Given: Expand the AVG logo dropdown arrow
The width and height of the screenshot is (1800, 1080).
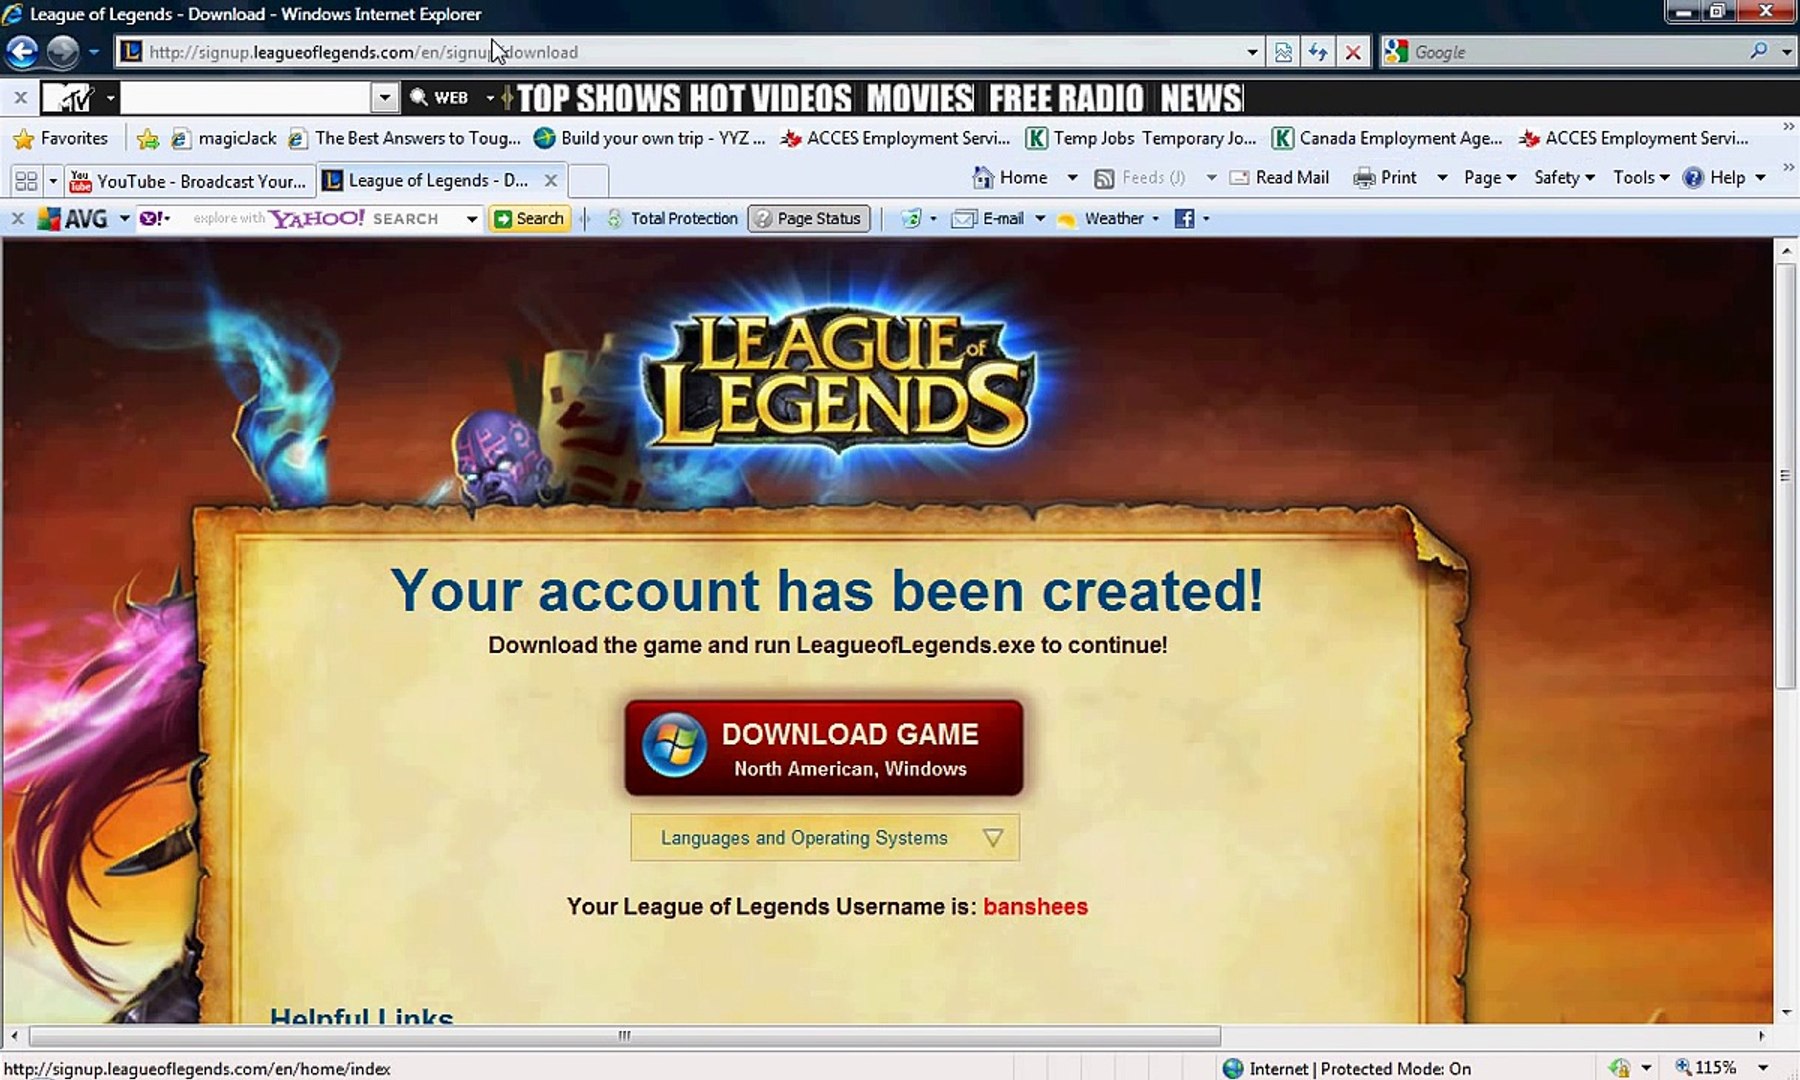Looking at the screenshot, I should click(x=124, y=219).
